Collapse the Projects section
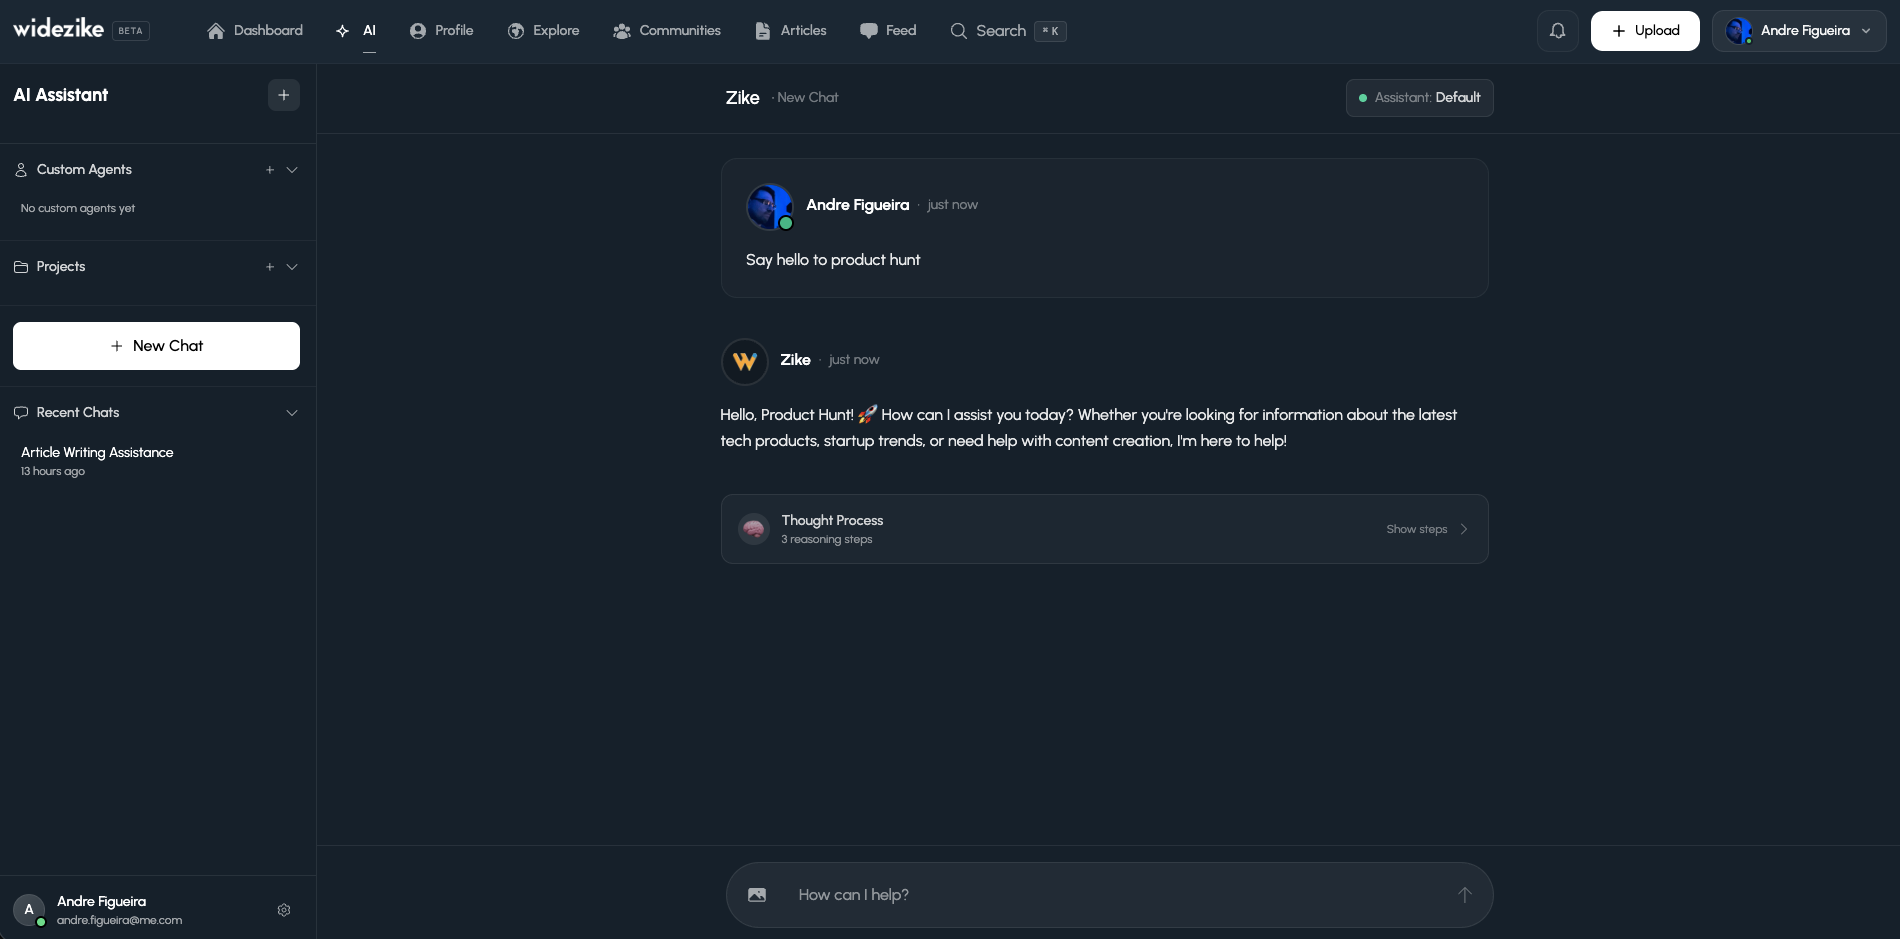Screen dimensions: 1900x939 (x=291, y=267)
